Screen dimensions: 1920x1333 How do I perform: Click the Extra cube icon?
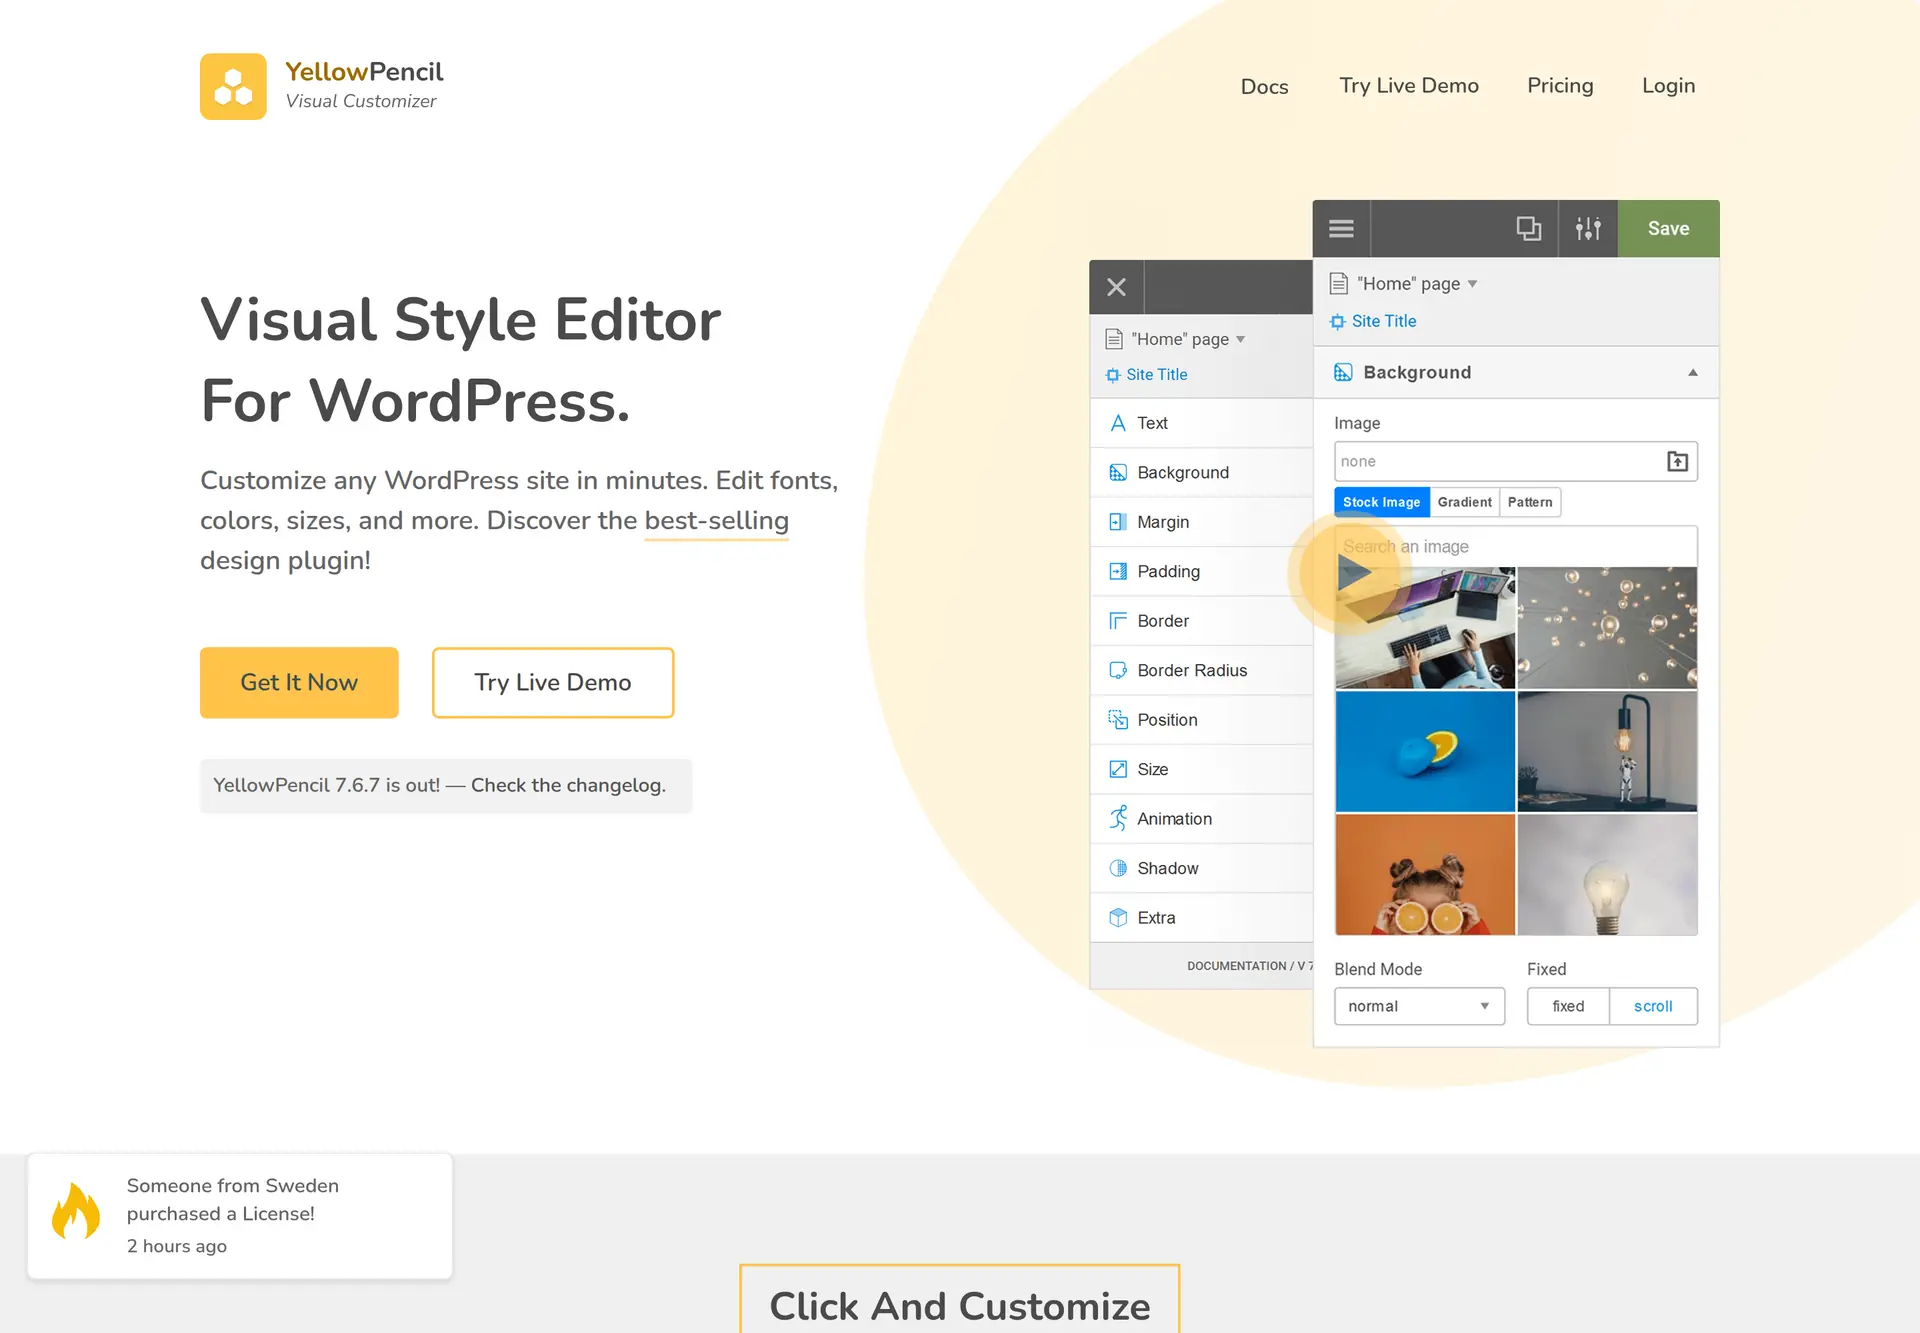pyautogui.click(x=1118, y=917)
